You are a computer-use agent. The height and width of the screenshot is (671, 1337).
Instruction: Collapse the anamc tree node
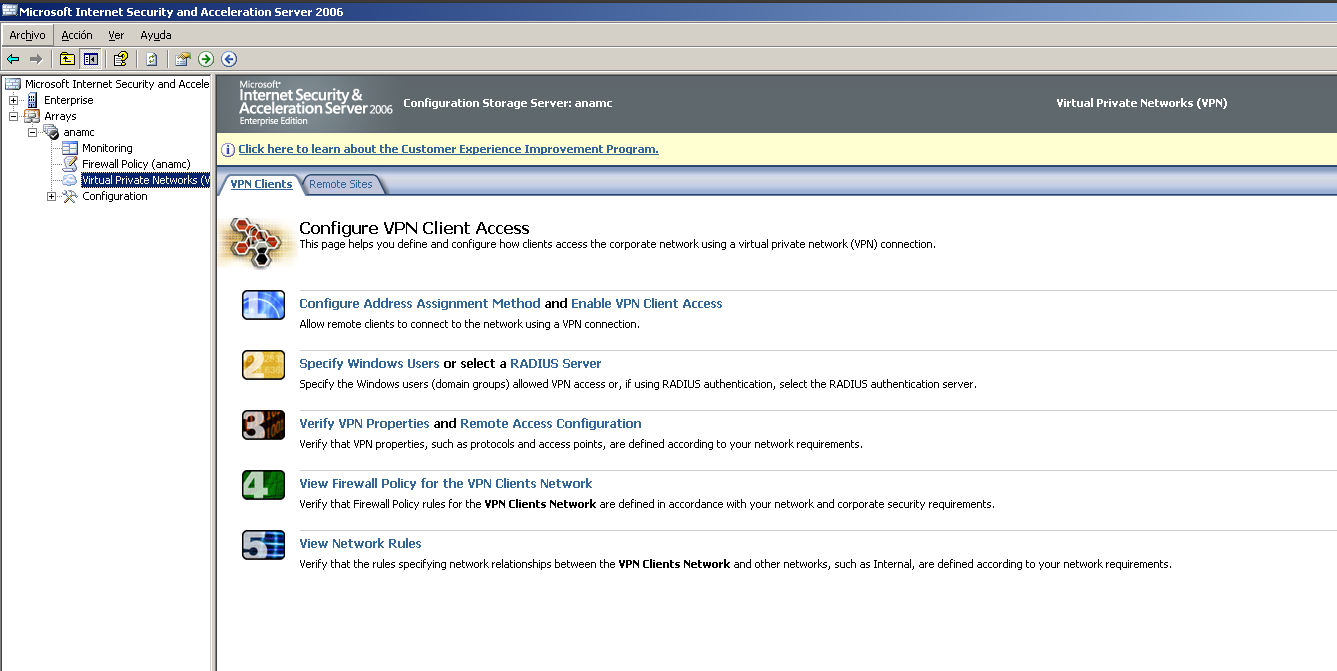click(32, 132)
